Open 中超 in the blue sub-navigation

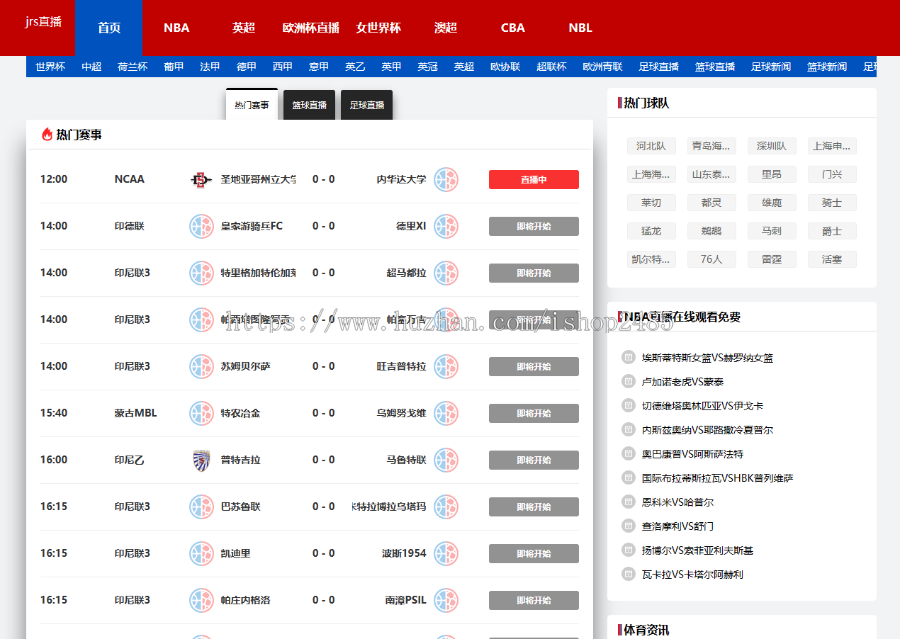(92, 67)
